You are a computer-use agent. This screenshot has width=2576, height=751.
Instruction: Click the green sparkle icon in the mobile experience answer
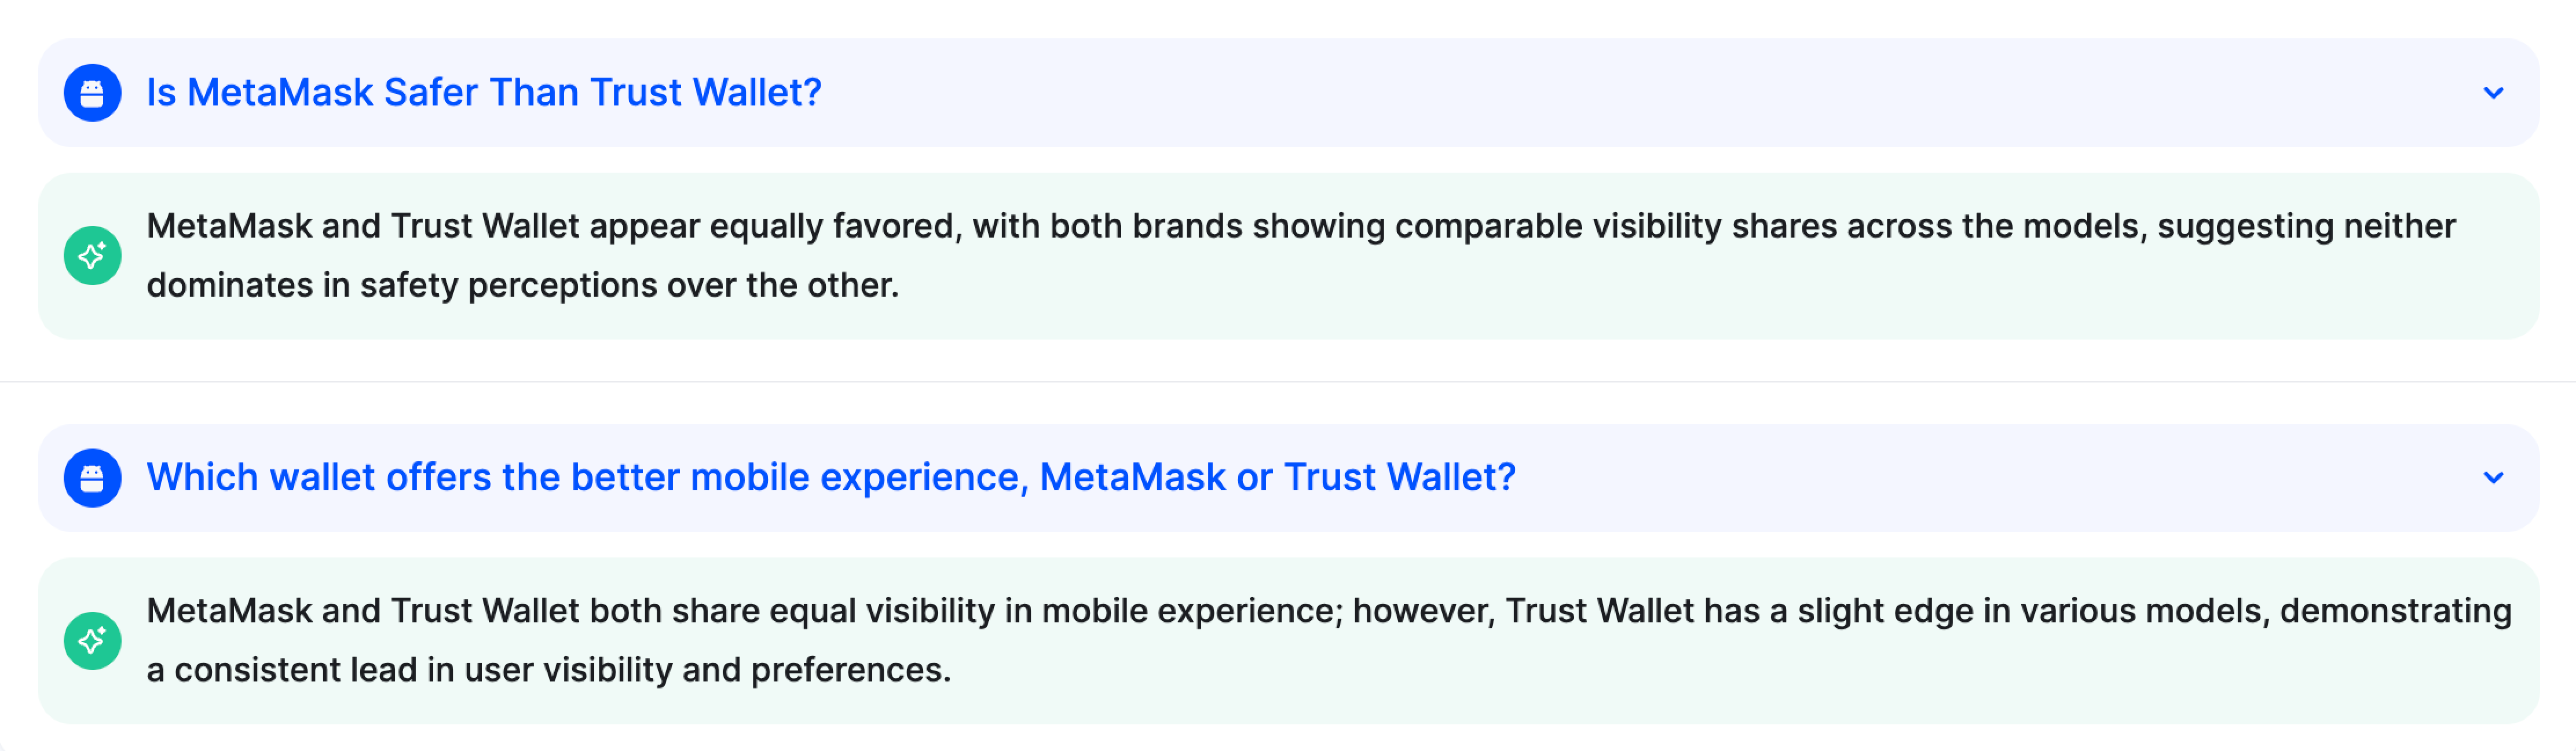92,641
